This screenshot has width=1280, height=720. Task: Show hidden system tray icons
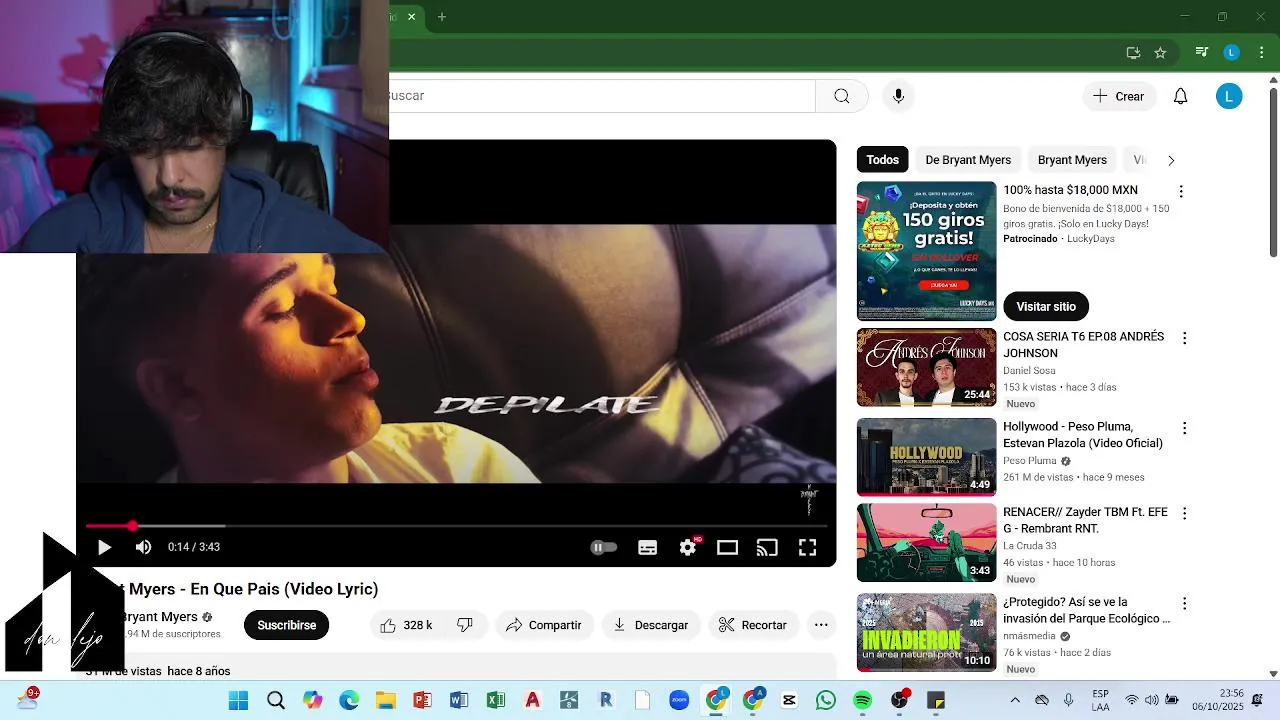click(1015, 701)
